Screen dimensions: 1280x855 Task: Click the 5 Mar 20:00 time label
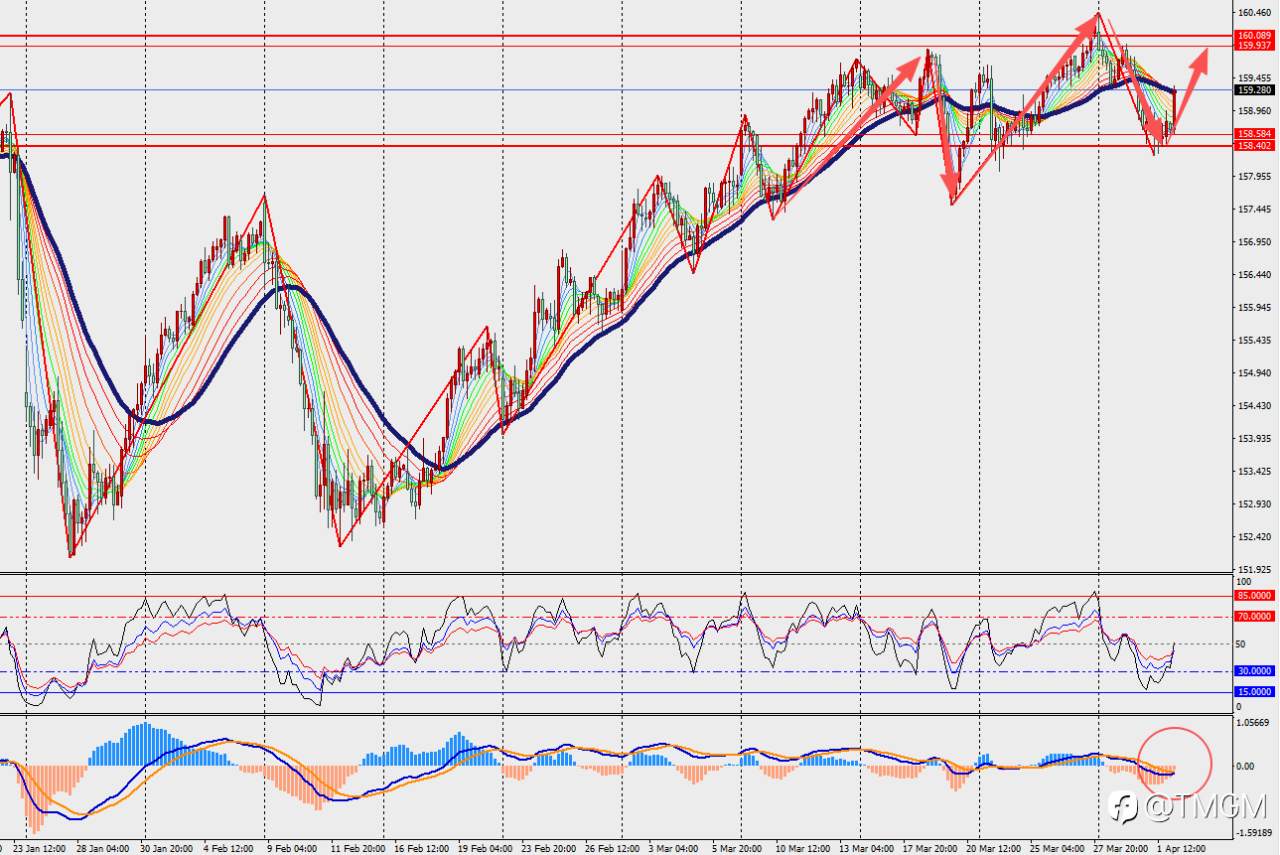click(737, 848)
